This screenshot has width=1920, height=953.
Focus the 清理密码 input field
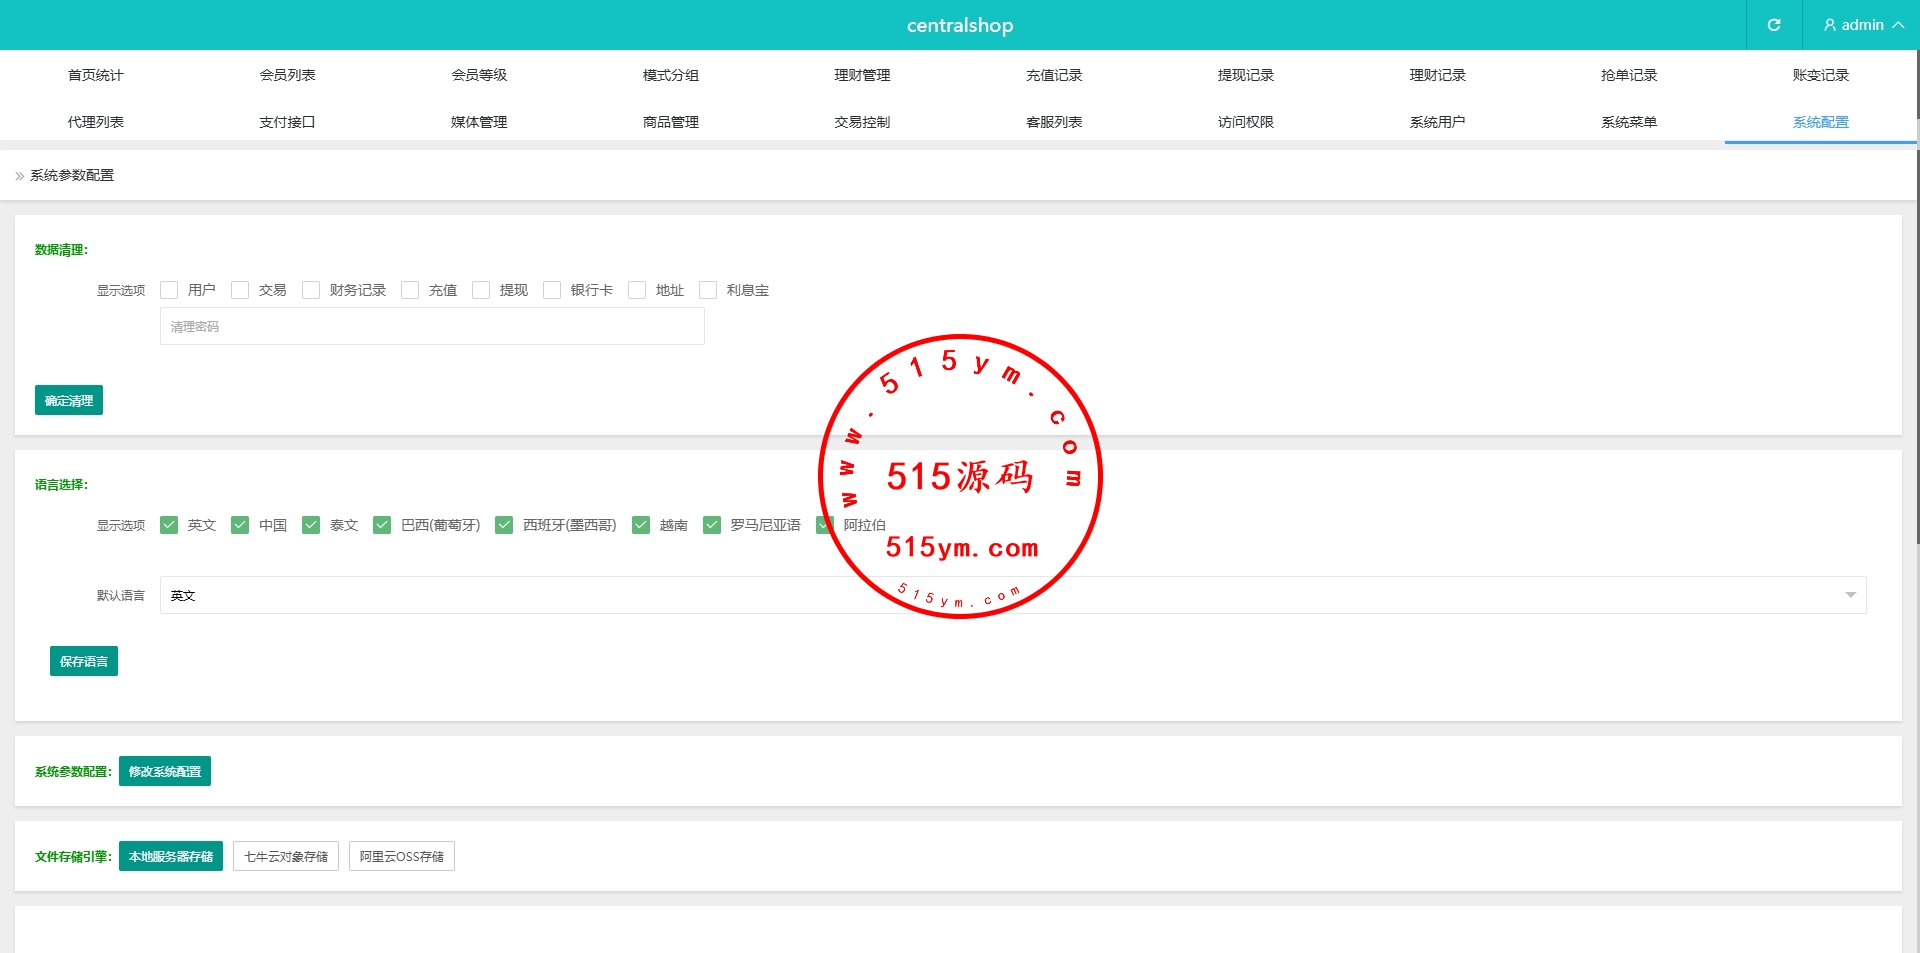(432, 327)
